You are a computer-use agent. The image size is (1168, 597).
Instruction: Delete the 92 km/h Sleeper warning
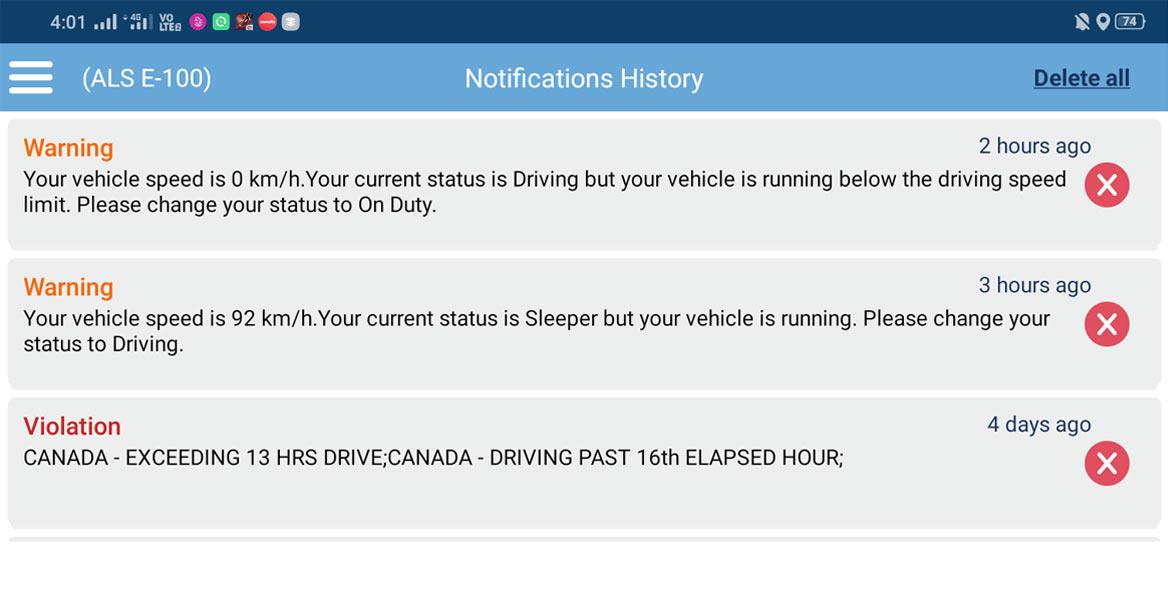pos(1106,324)
